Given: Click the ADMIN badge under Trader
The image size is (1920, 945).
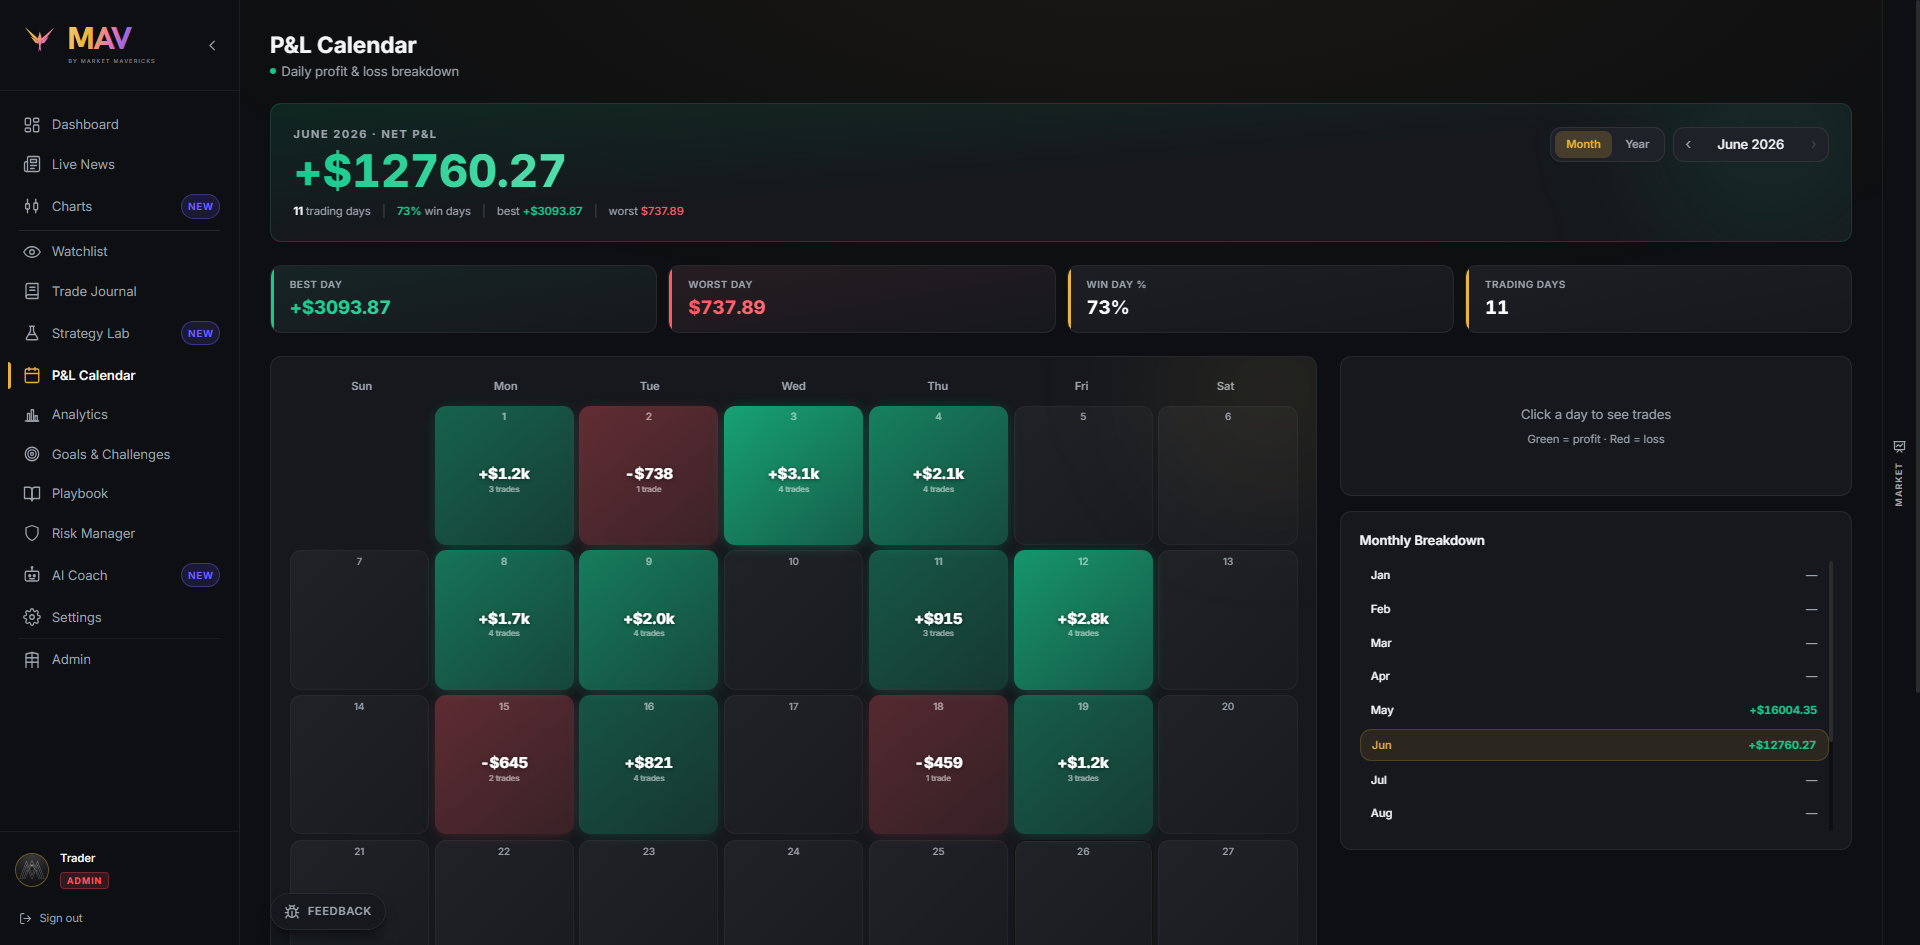Looking at the screenshot, I should coord(85,881).
